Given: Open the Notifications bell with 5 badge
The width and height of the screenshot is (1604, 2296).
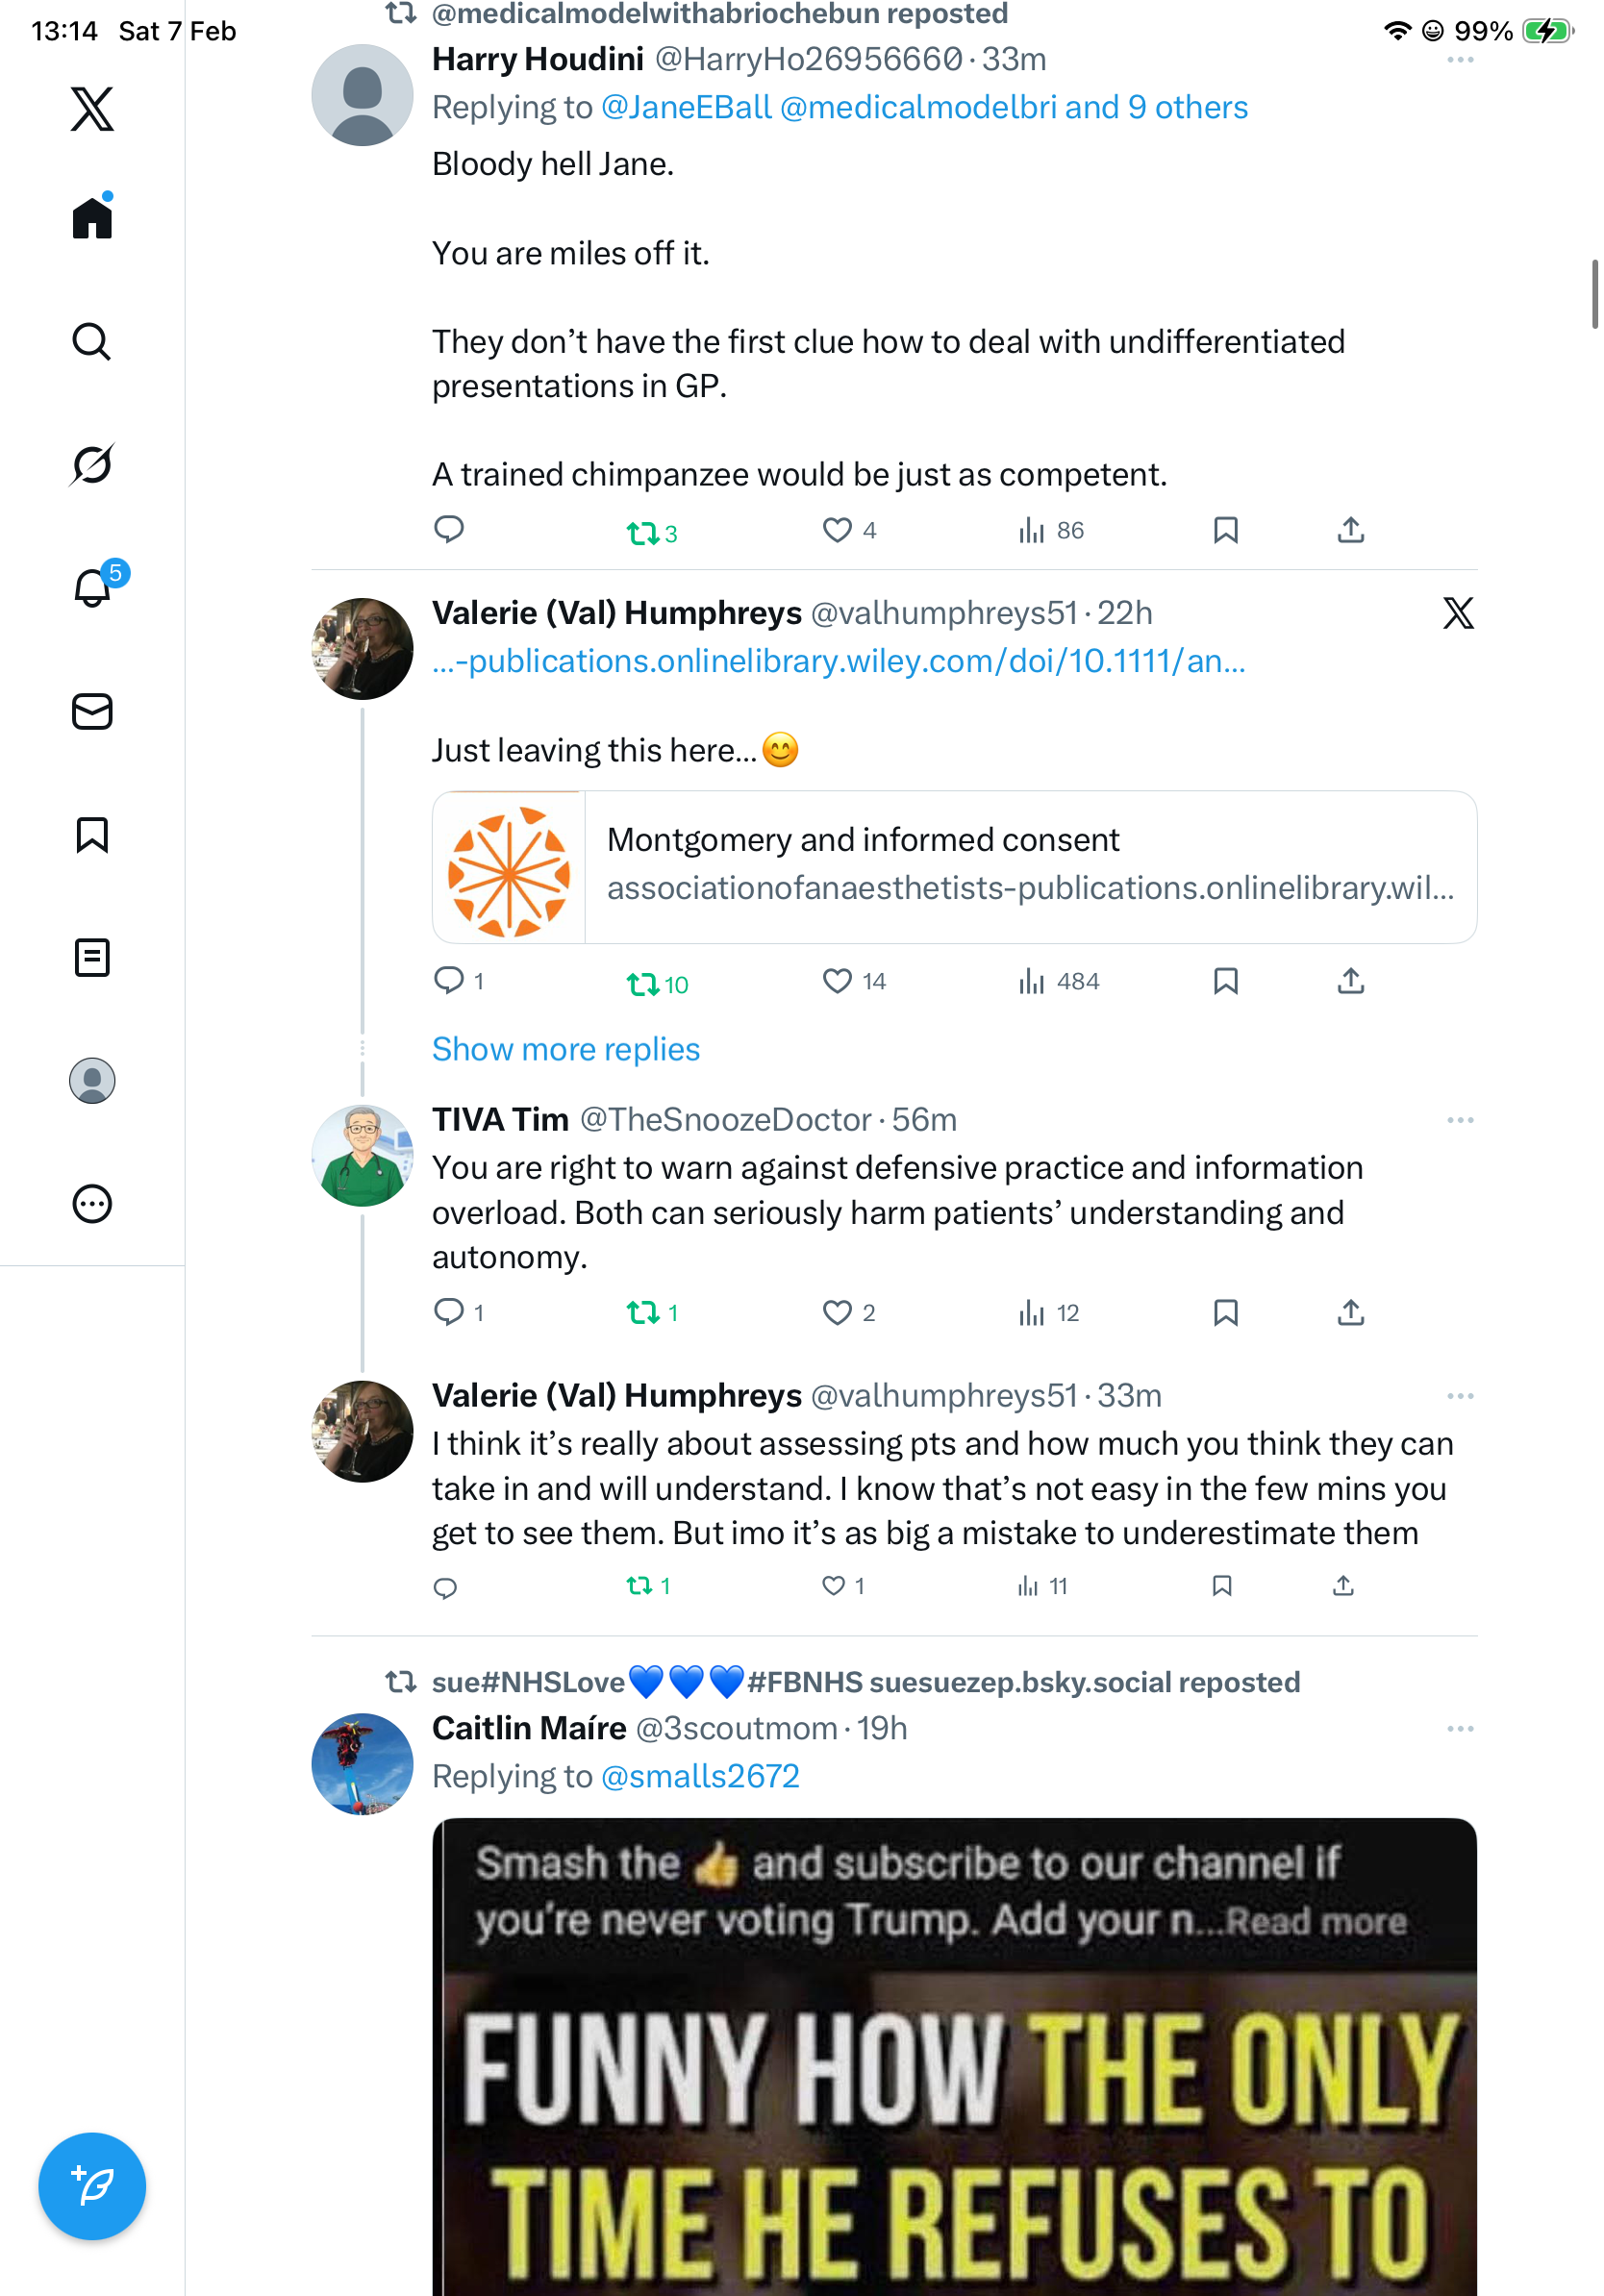Looking at the screenshot, I should tap(92, 588).
